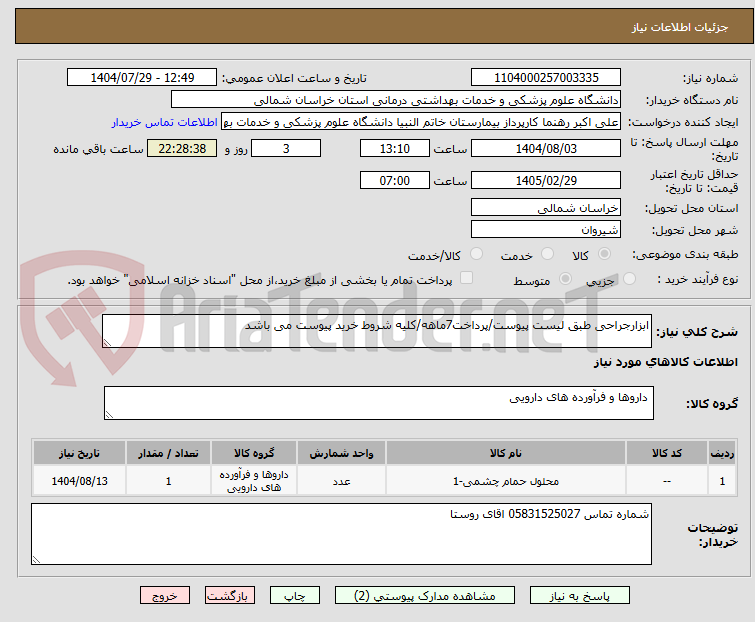The width and height of the screenshot is (755, 622).
Task: Click the resize handle of description box
Action: pos(107,343)
